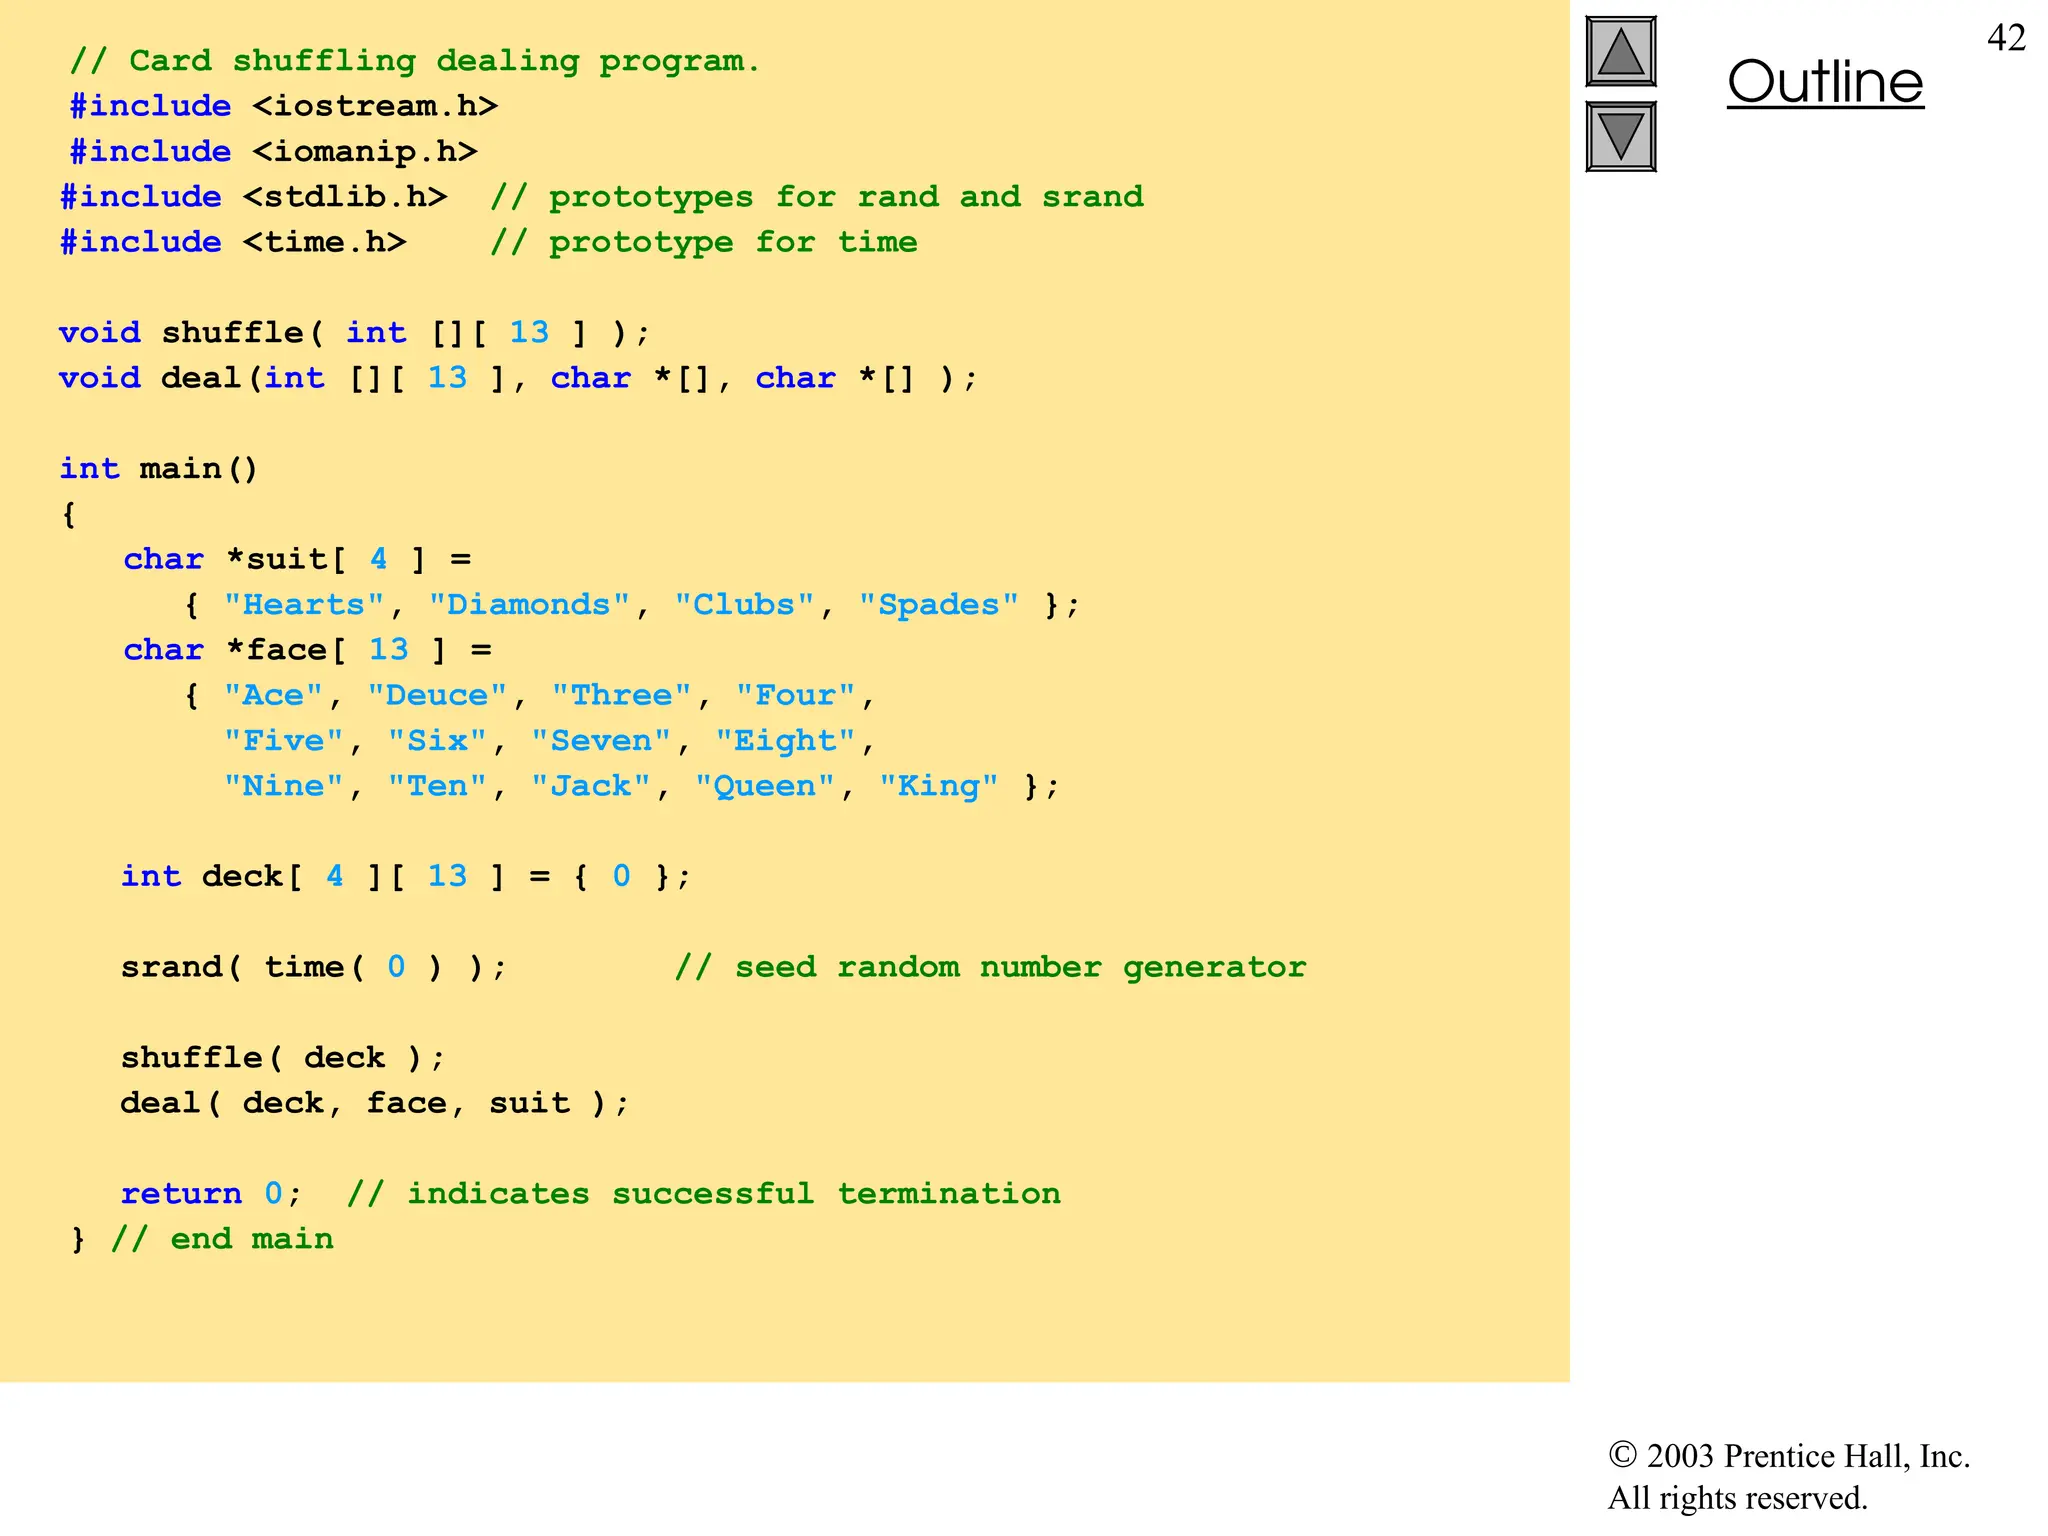
Task: Click the "deal( deck, face, suit );" call
Action: 375,1103
